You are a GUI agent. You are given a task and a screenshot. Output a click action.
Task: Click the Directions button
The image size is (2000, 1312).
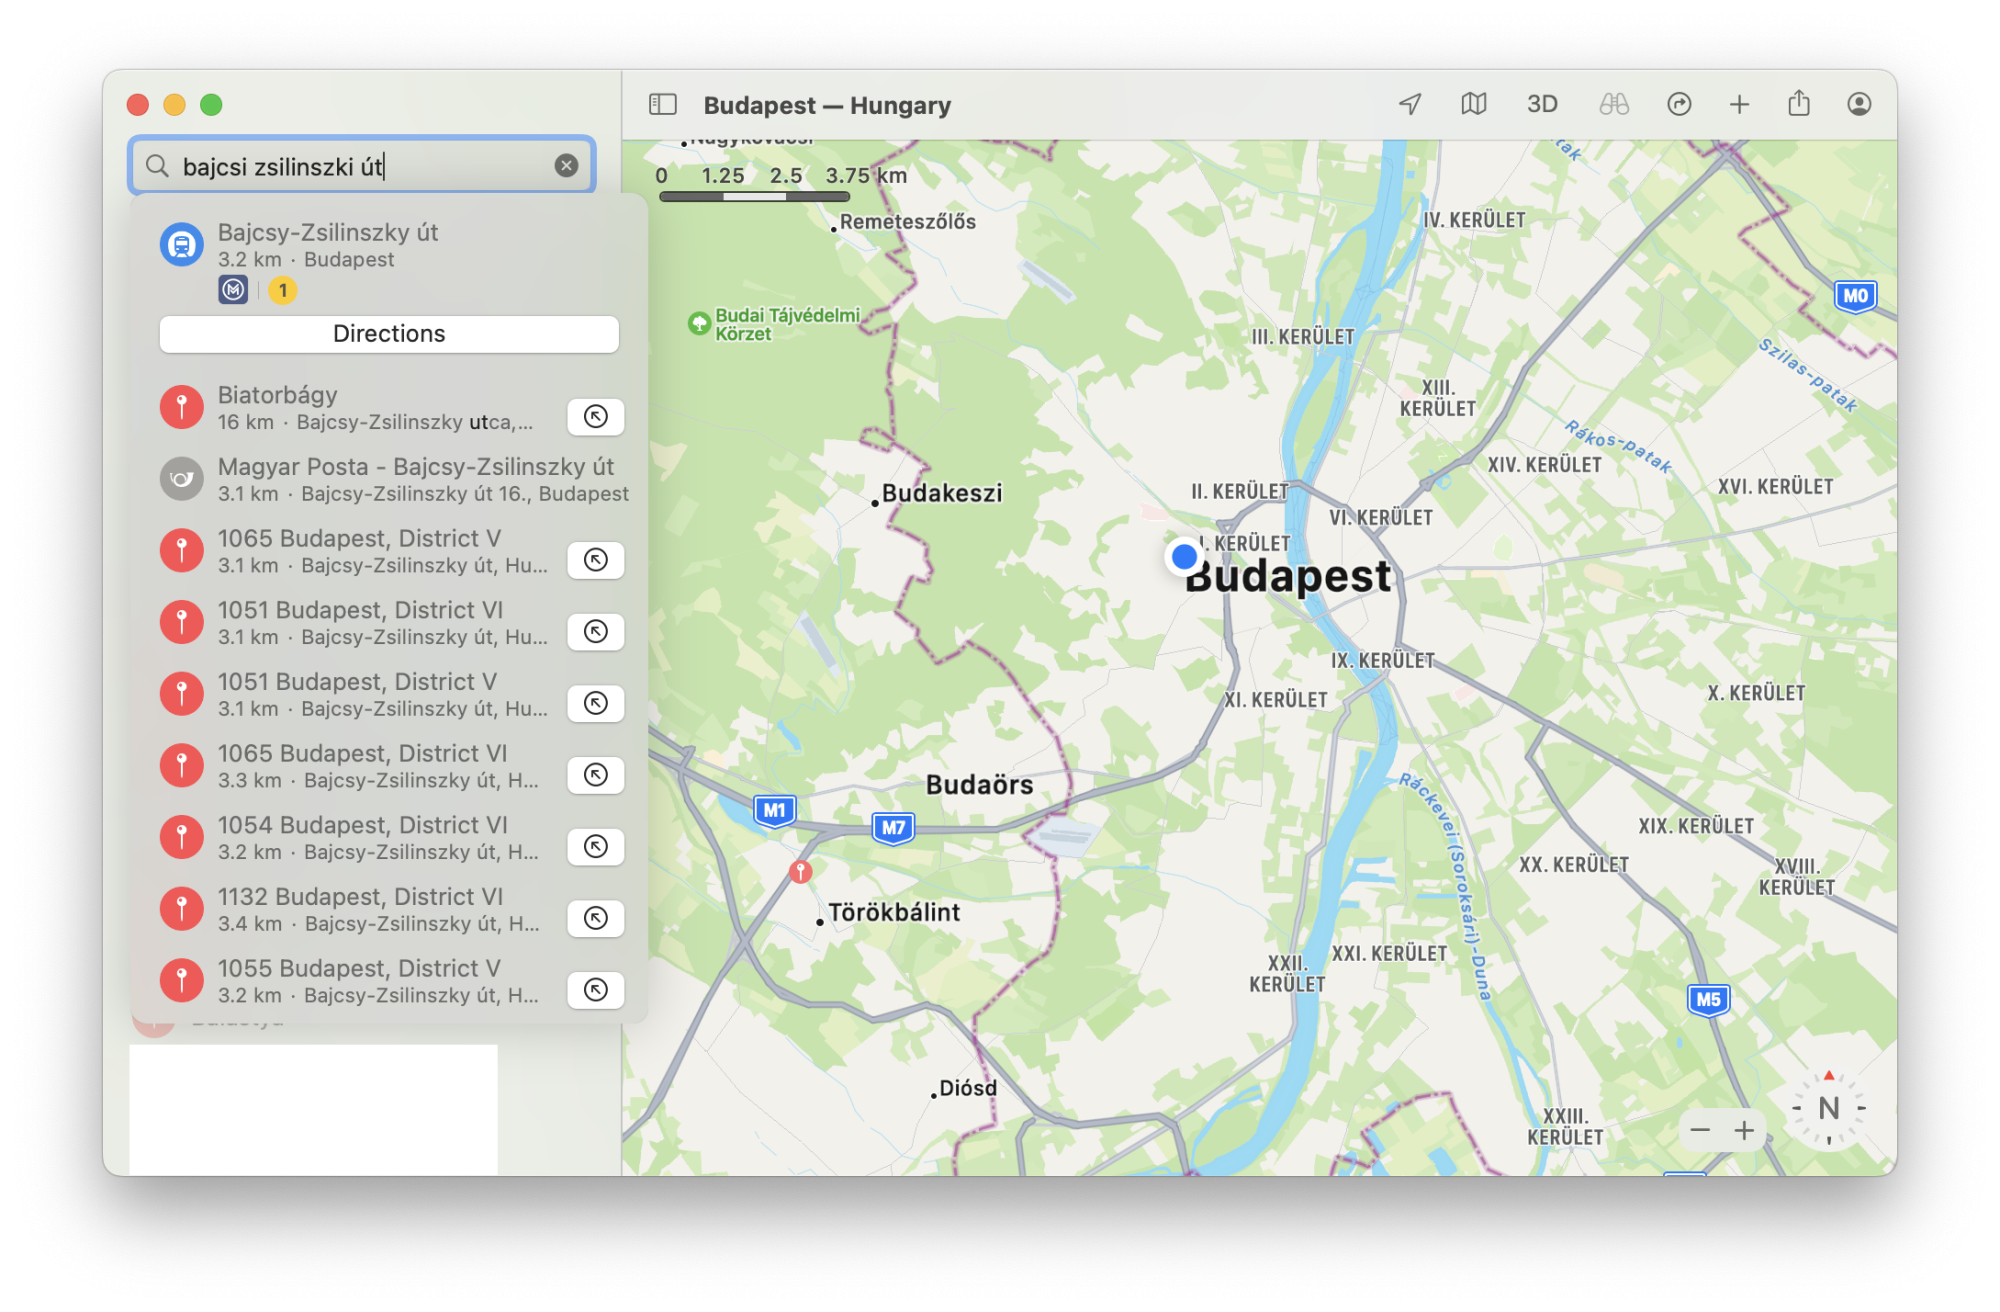tap(389, 334)
